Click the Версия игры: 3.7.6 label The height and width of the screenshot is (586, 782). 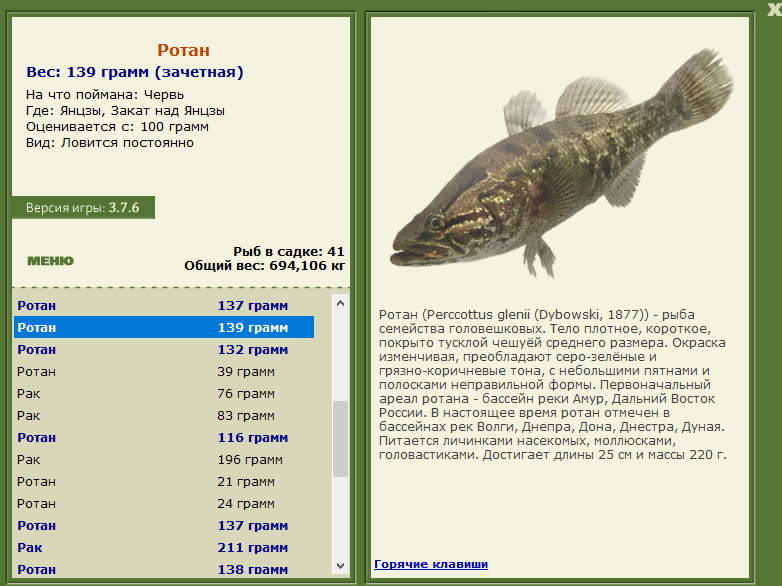coord(83,207)
